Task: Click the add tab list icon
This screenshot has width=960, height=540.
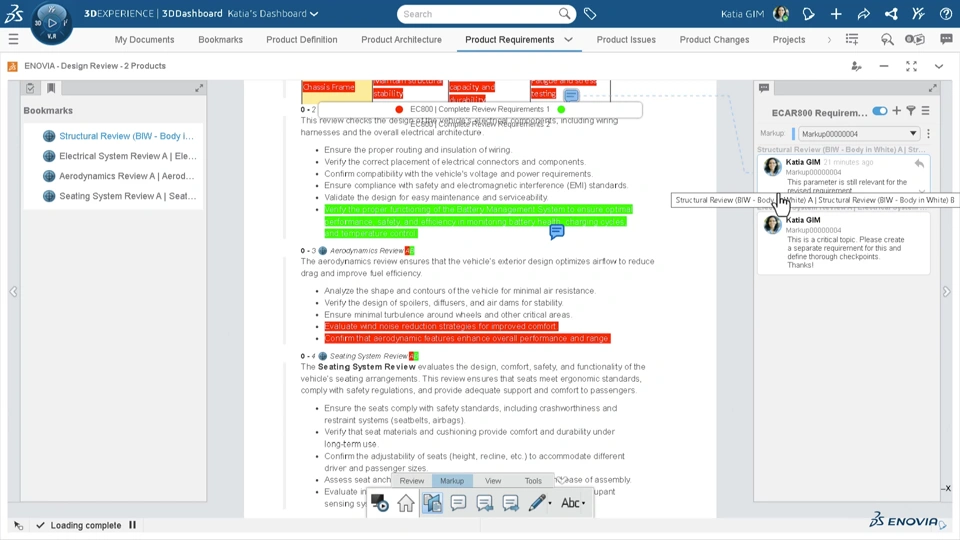Action: coord(852,39)
